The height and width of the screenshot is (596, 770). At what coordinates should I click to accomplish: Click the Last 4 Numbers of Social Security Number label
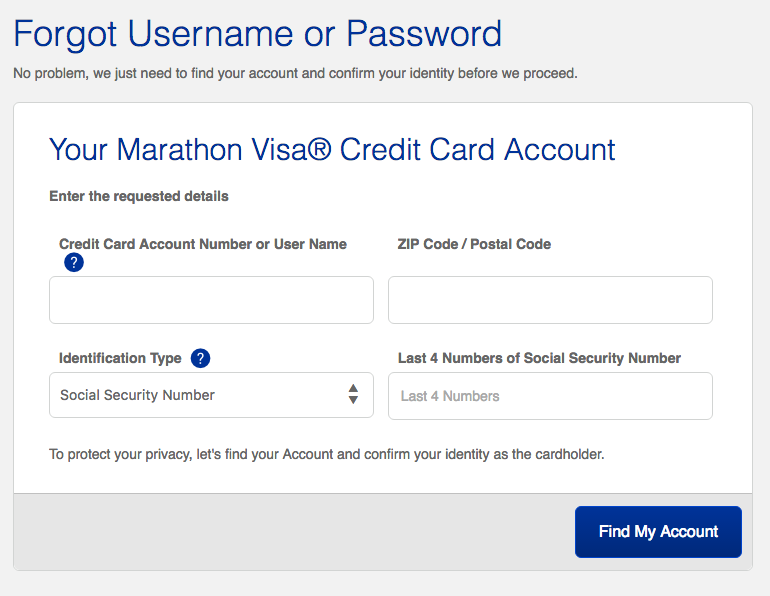539,358
